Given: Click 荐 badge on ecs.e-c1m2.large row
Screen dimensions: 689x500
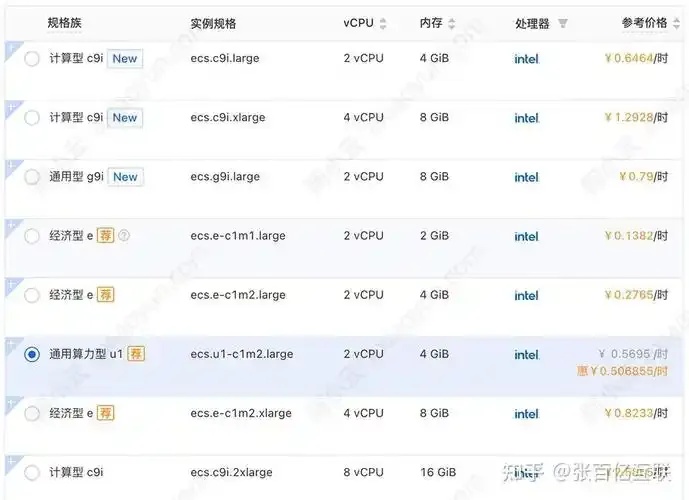Looking at the screenshot, I should point(105,295).
